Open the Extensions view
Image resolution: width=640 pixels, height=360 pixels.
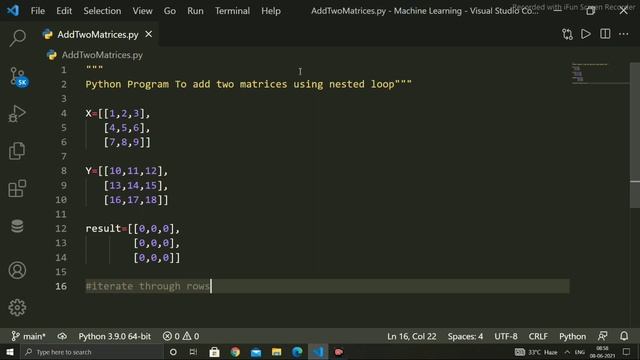[17, 188]
